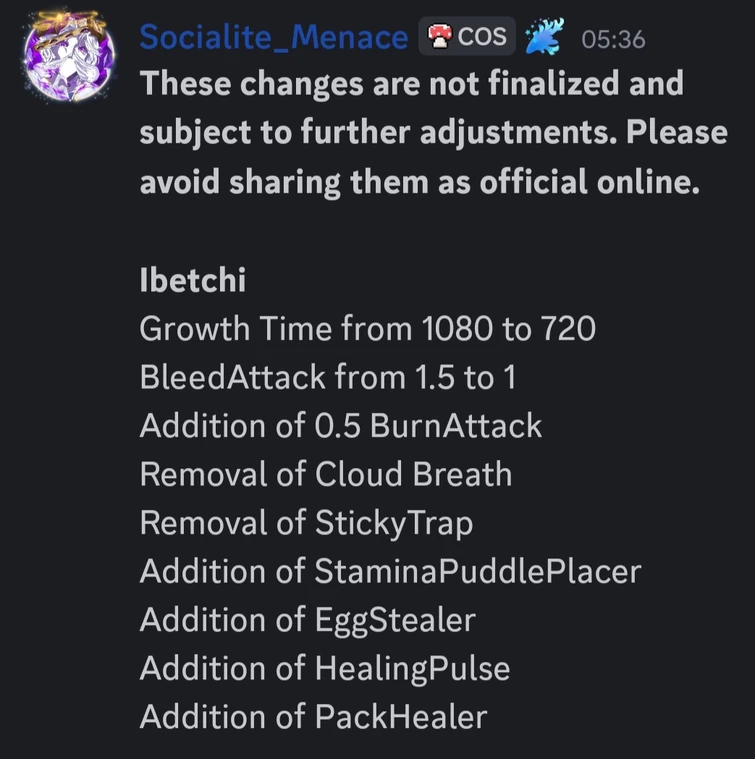The image size is (755, 759).
Task: Click the line "avoid sharing them as official online."
Action: pos(419,182)
